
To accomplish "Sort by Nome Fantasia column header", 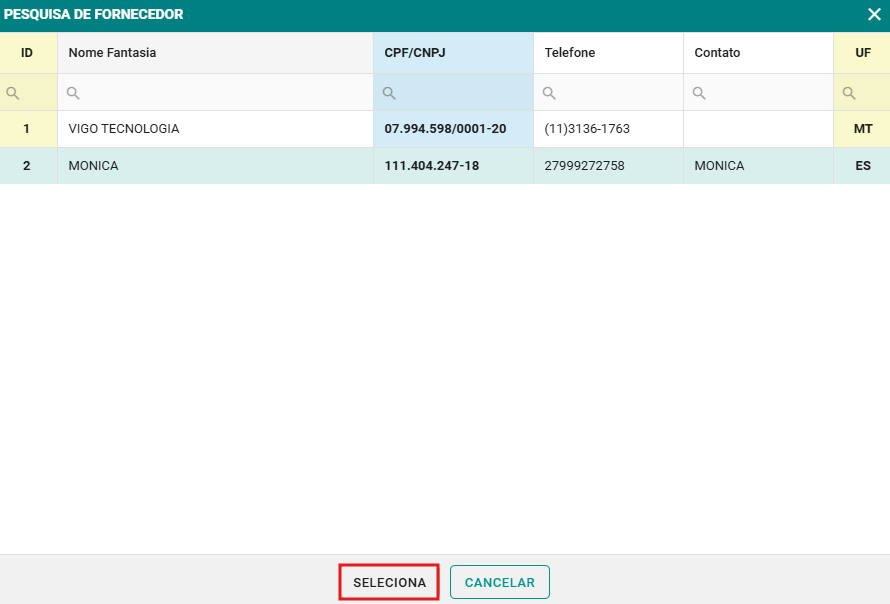I will pyautogui.click(x=112, y=53).
